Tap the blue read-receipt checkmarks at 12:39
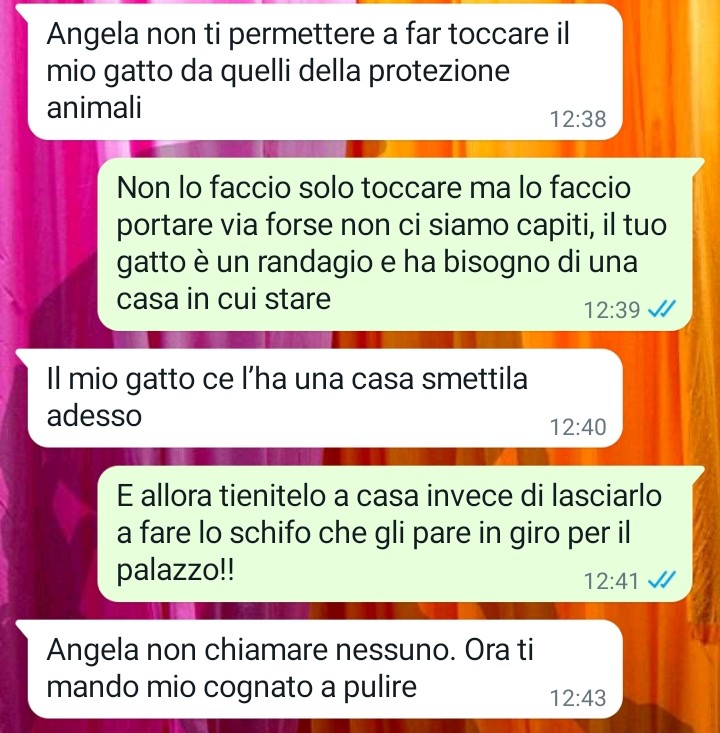 [662, 309]
